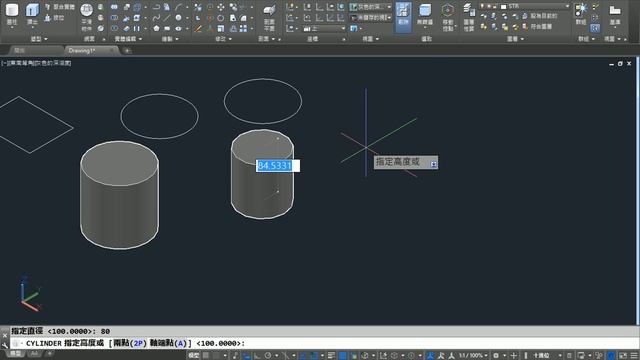Select the solid Subtract tool icon
Viewport: 640px width, 360px height.
[x=114, y=18]
